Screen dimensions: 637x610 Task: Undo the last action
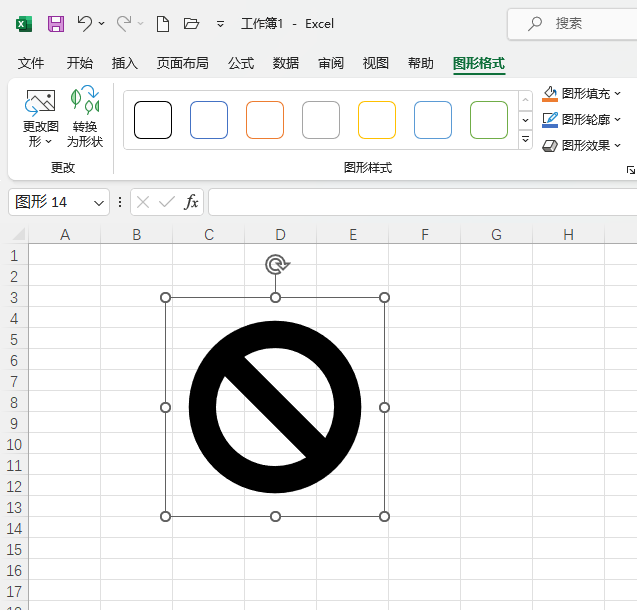click(x=84, y=24)
